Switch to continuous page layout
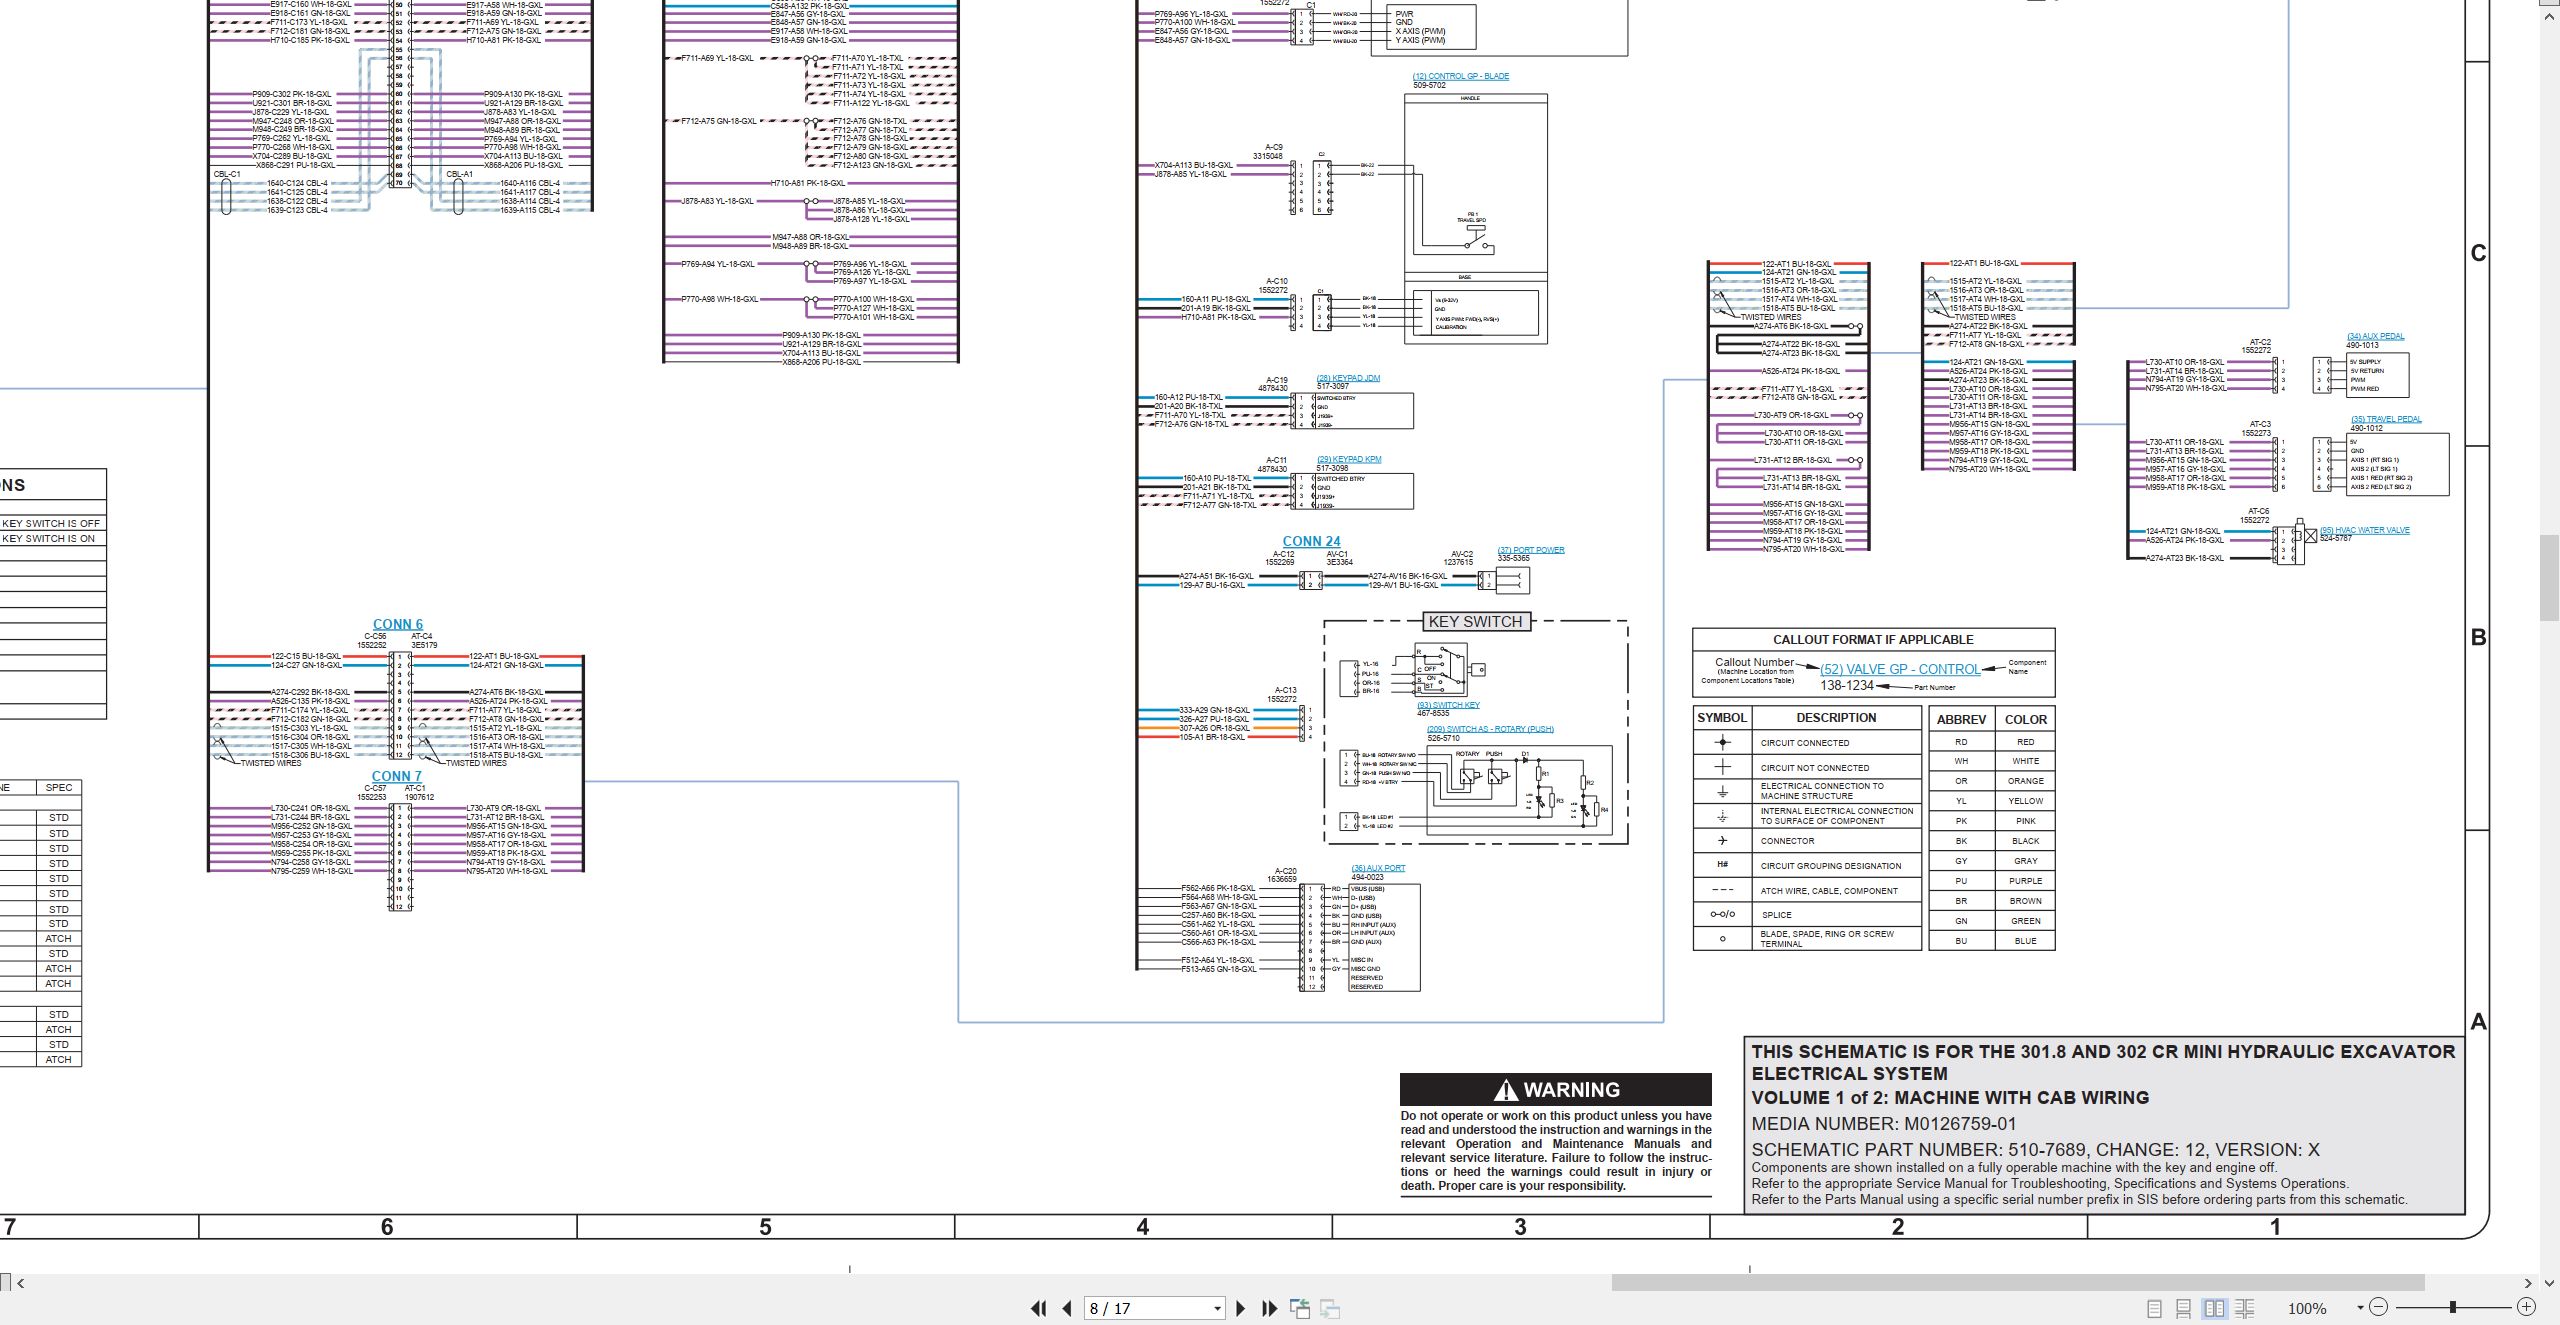The height and width of the screenshot is (1325, 2560). (2184, 1308)
